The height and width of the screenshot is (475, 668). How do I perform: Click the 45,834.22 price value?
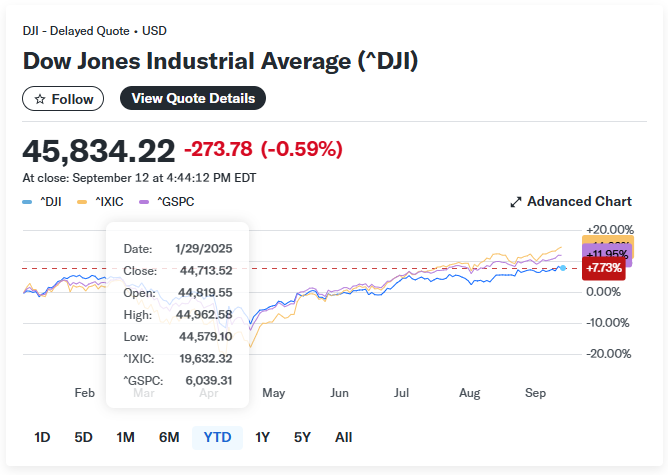[98, 151]
